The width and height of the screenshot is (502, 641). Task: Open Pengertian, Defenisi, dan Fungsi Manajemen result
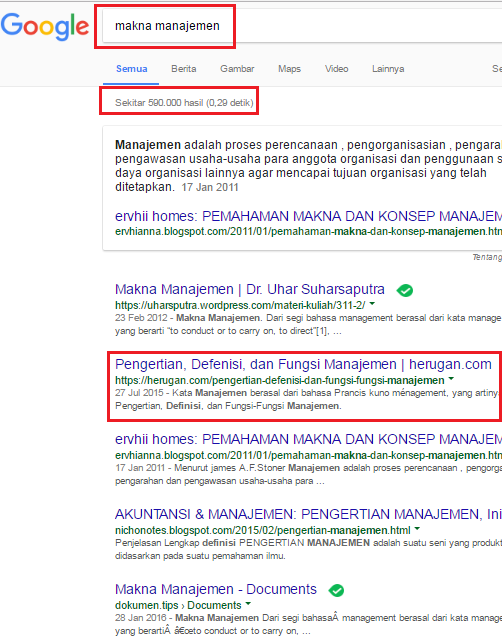tap(303, 364)
